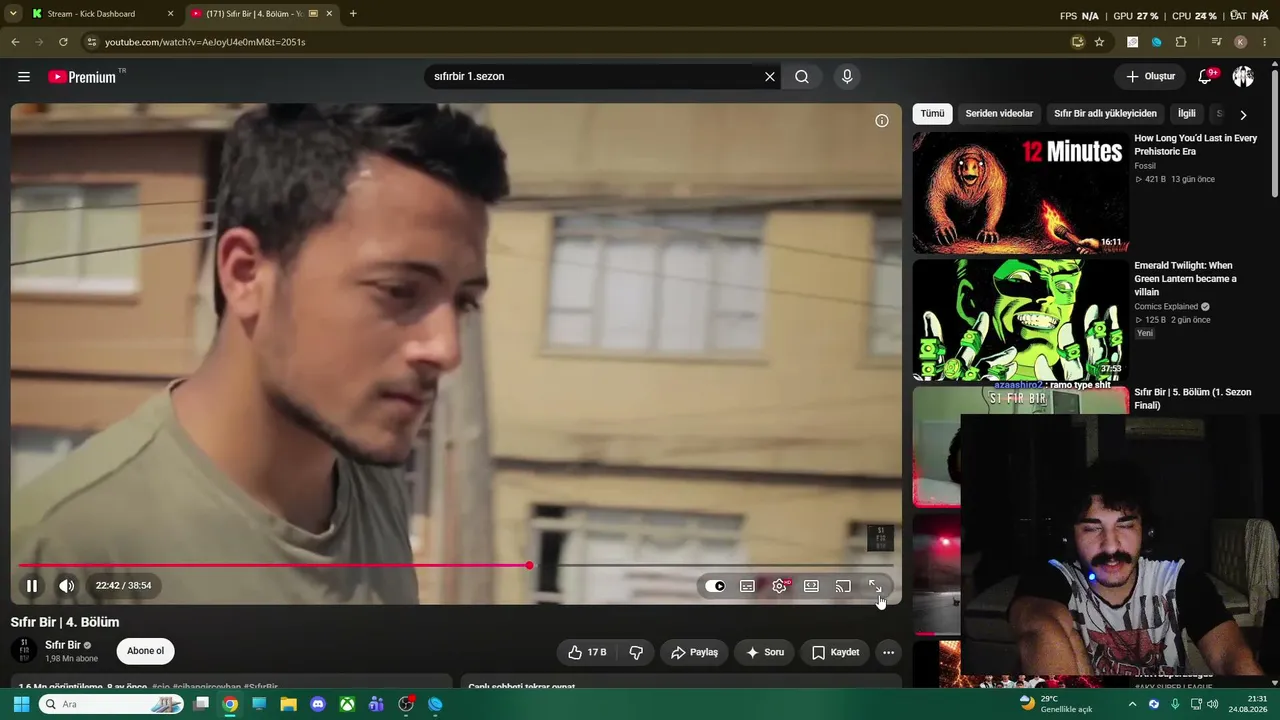Open the weather widget showing 29°C
Image resolution: width=1280 pixels, height=720 pixels.
pos(1055,704)
